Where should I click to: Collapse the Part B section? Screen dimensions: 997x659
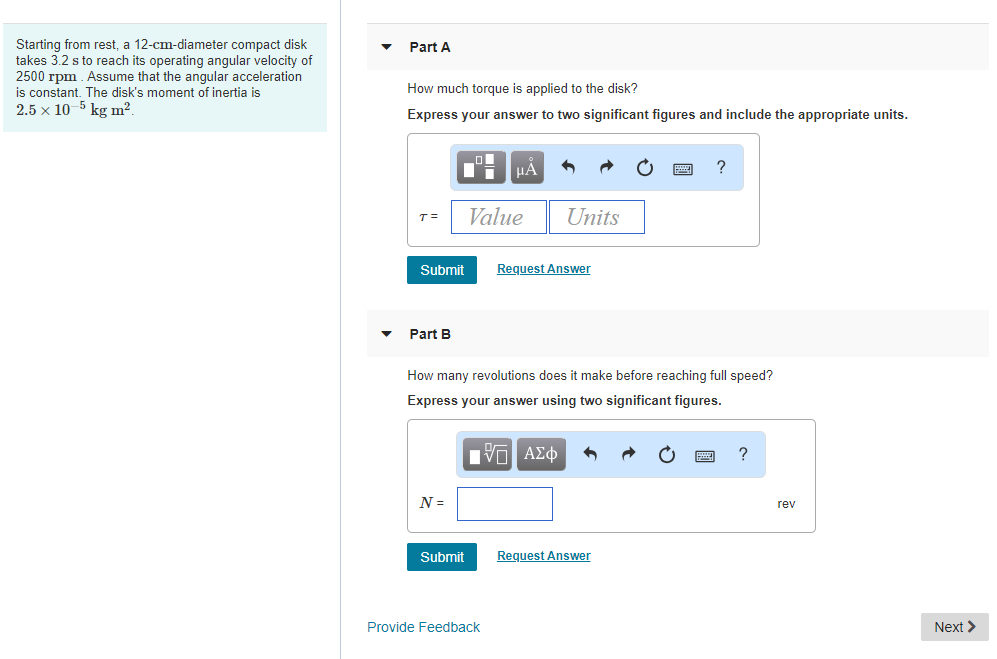[x=387, y=334]
